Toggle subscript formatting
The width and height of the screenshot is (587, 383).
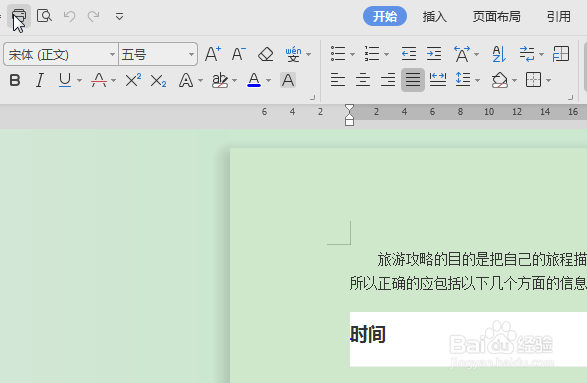point(158,80)
